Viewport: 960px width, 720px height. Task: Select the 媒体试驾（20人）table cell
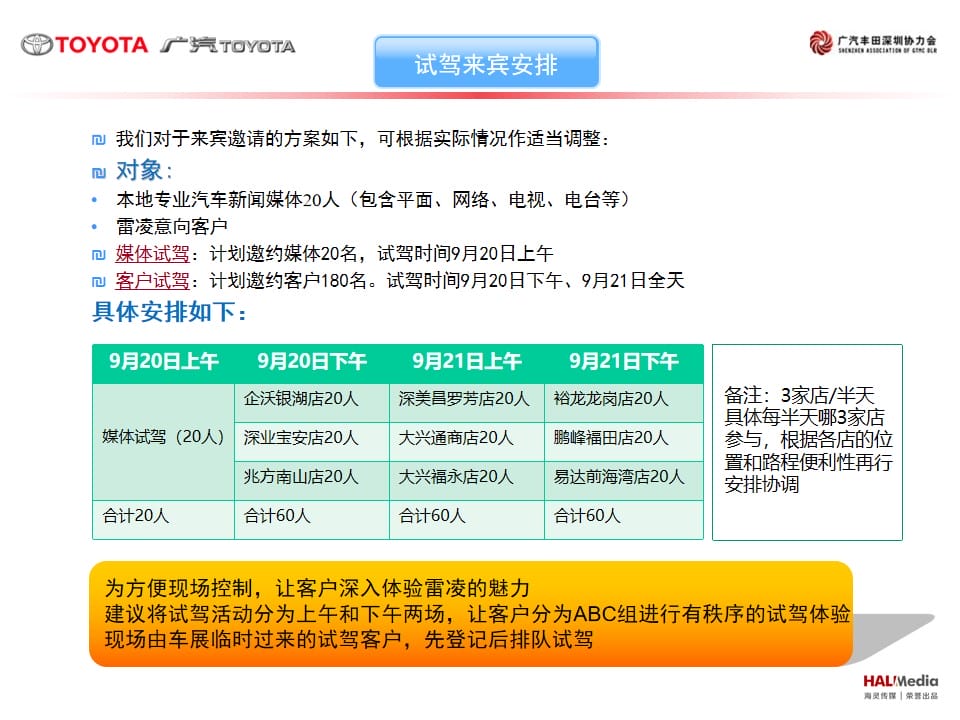tap(163, 442)
